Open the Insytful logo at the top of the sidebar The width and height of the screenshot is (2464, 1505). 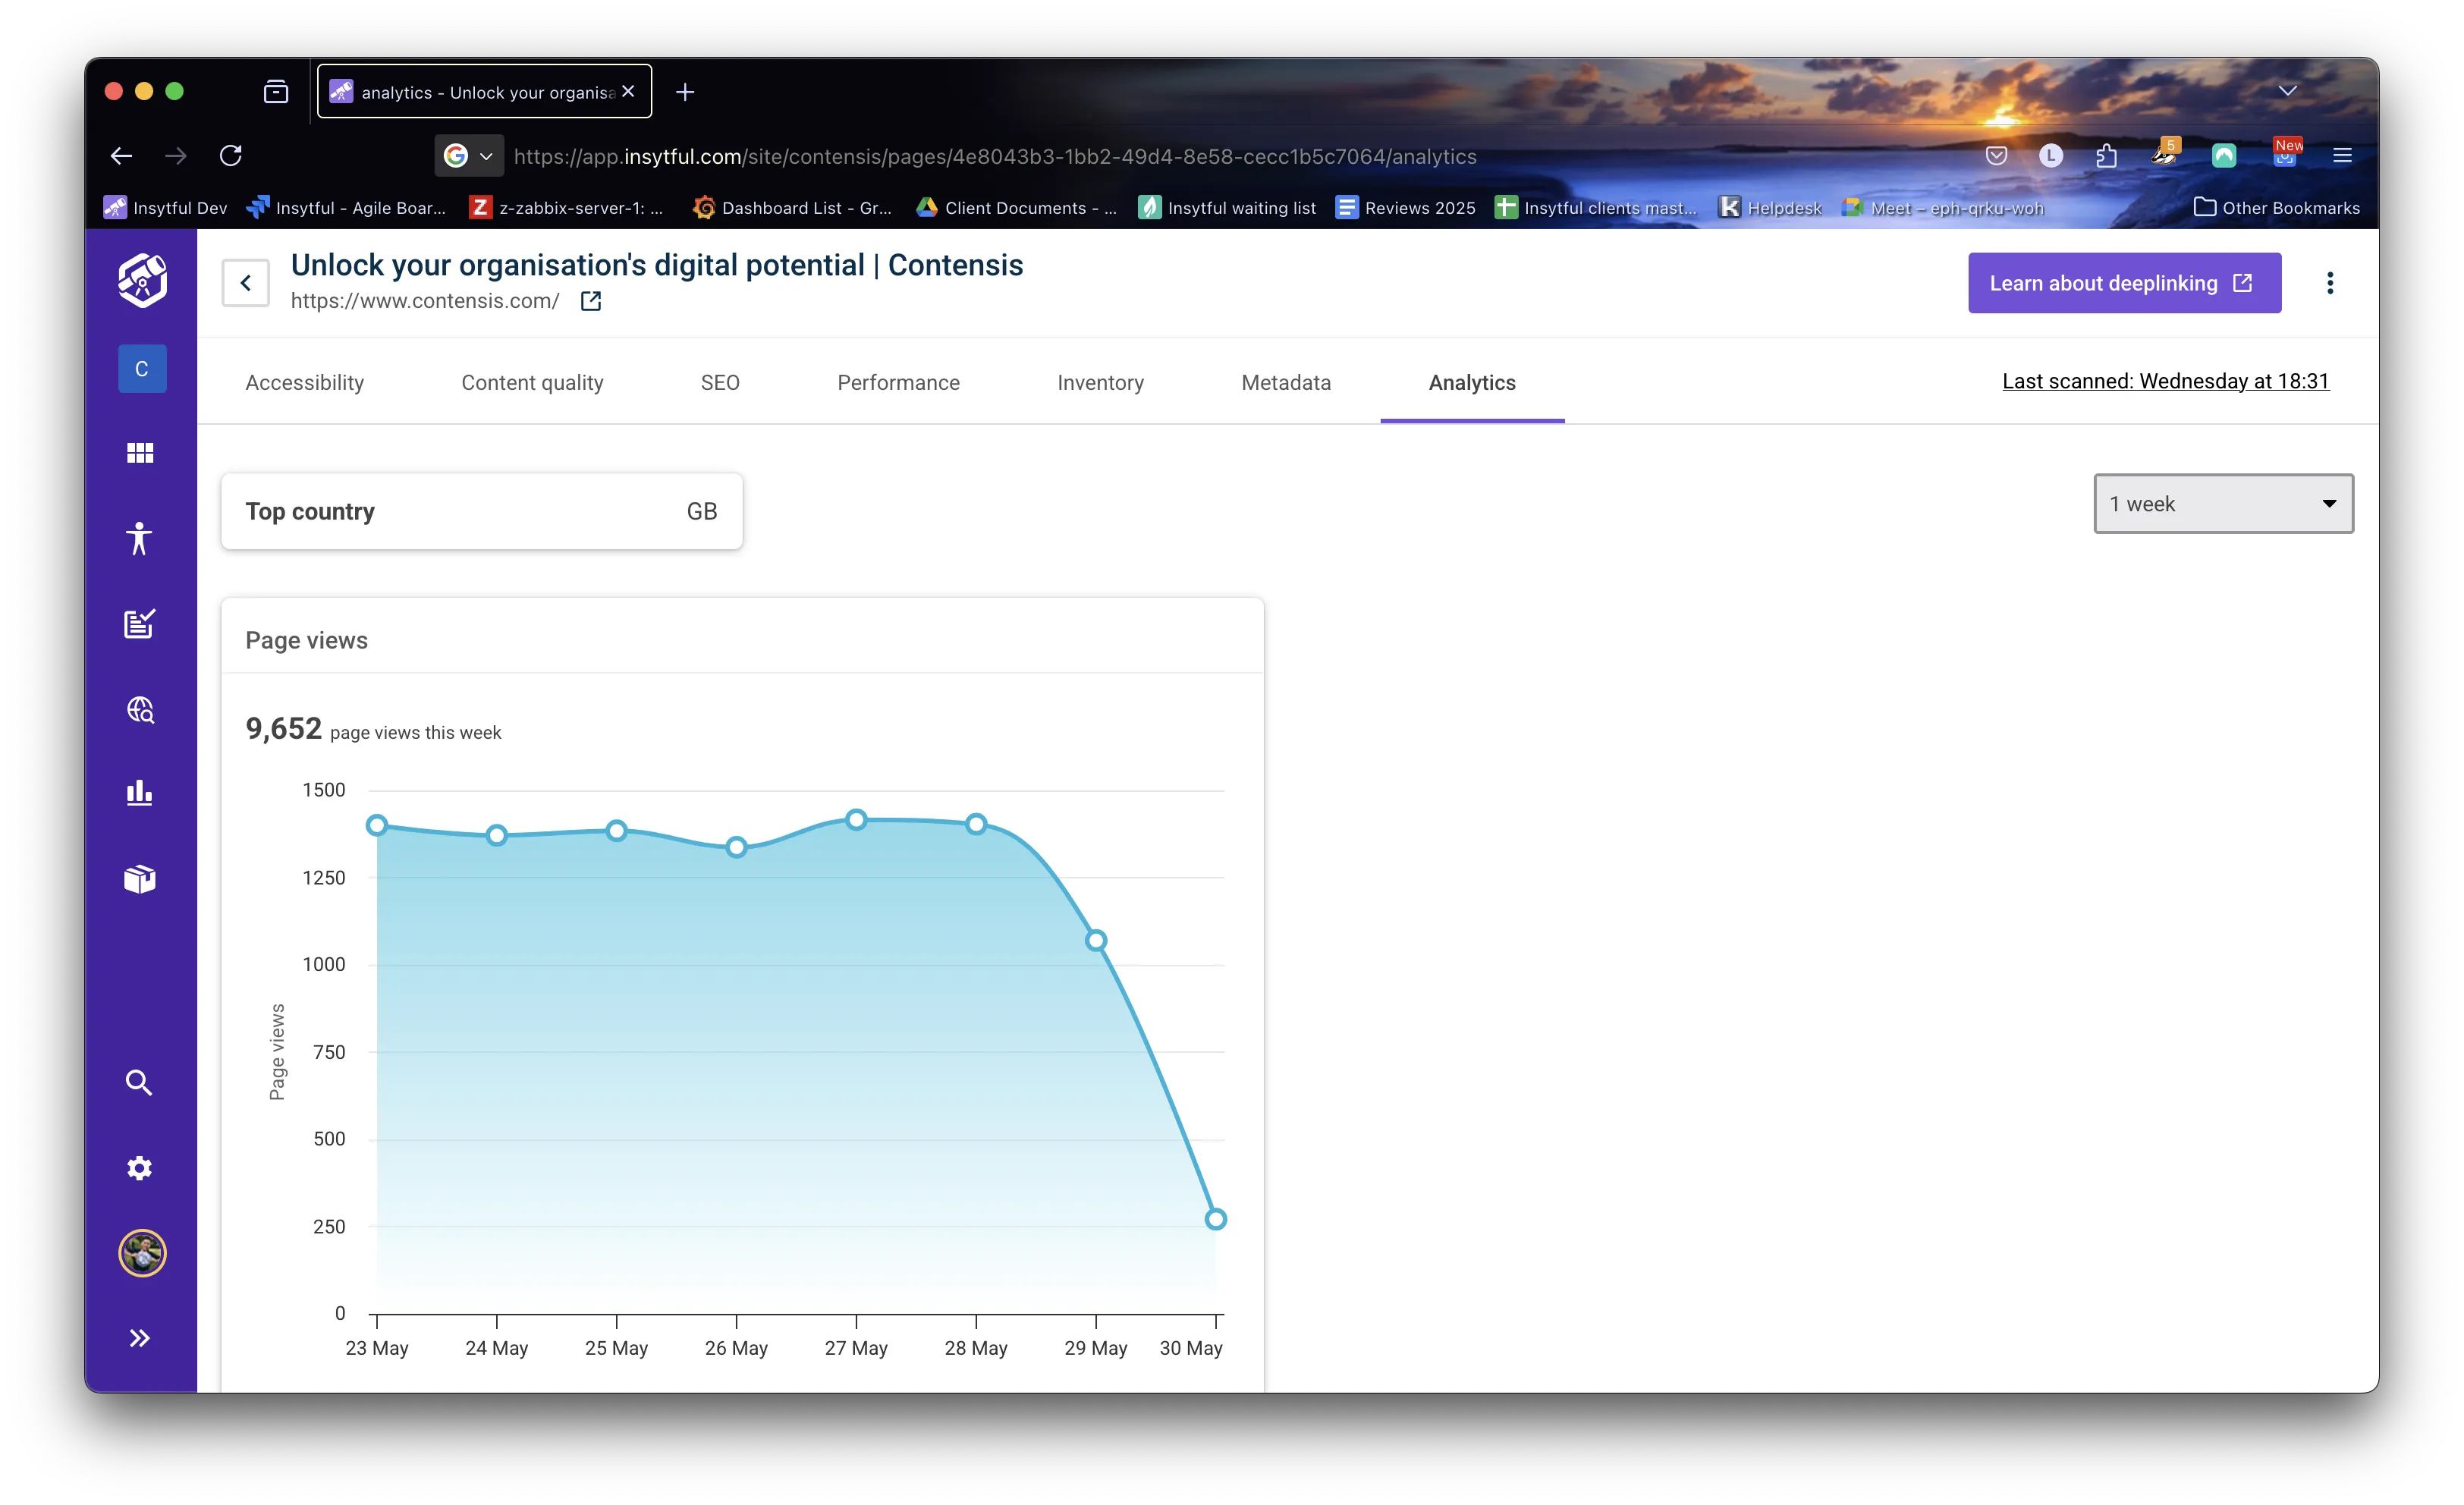(x=142, y=281)
